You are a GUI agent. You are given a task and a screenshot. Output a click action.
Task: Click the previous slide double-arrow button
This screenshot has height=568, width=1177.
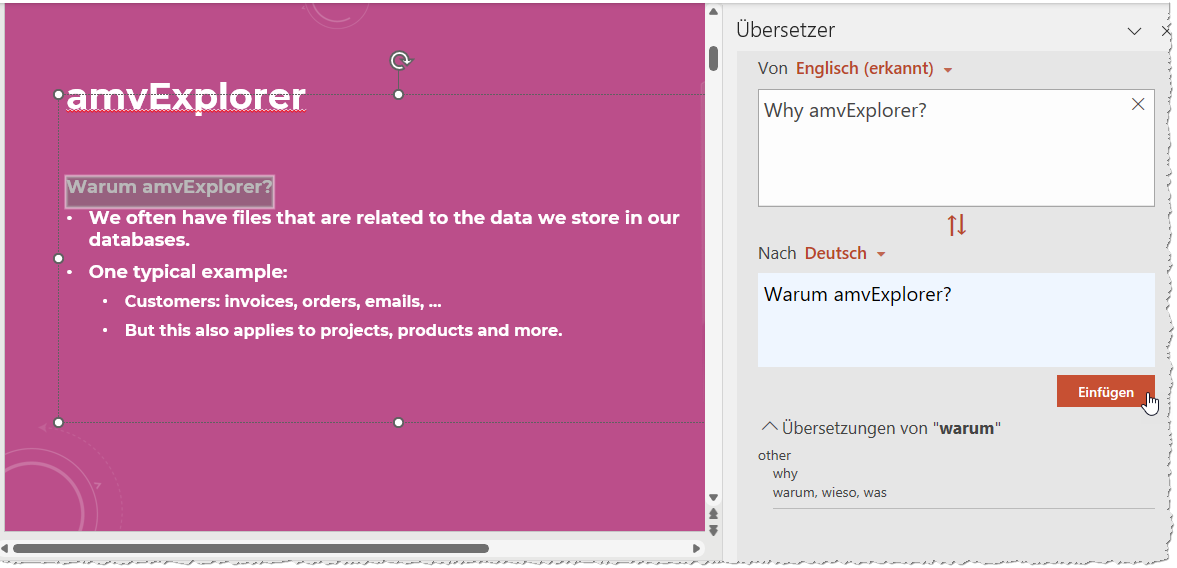pos(714,514)
